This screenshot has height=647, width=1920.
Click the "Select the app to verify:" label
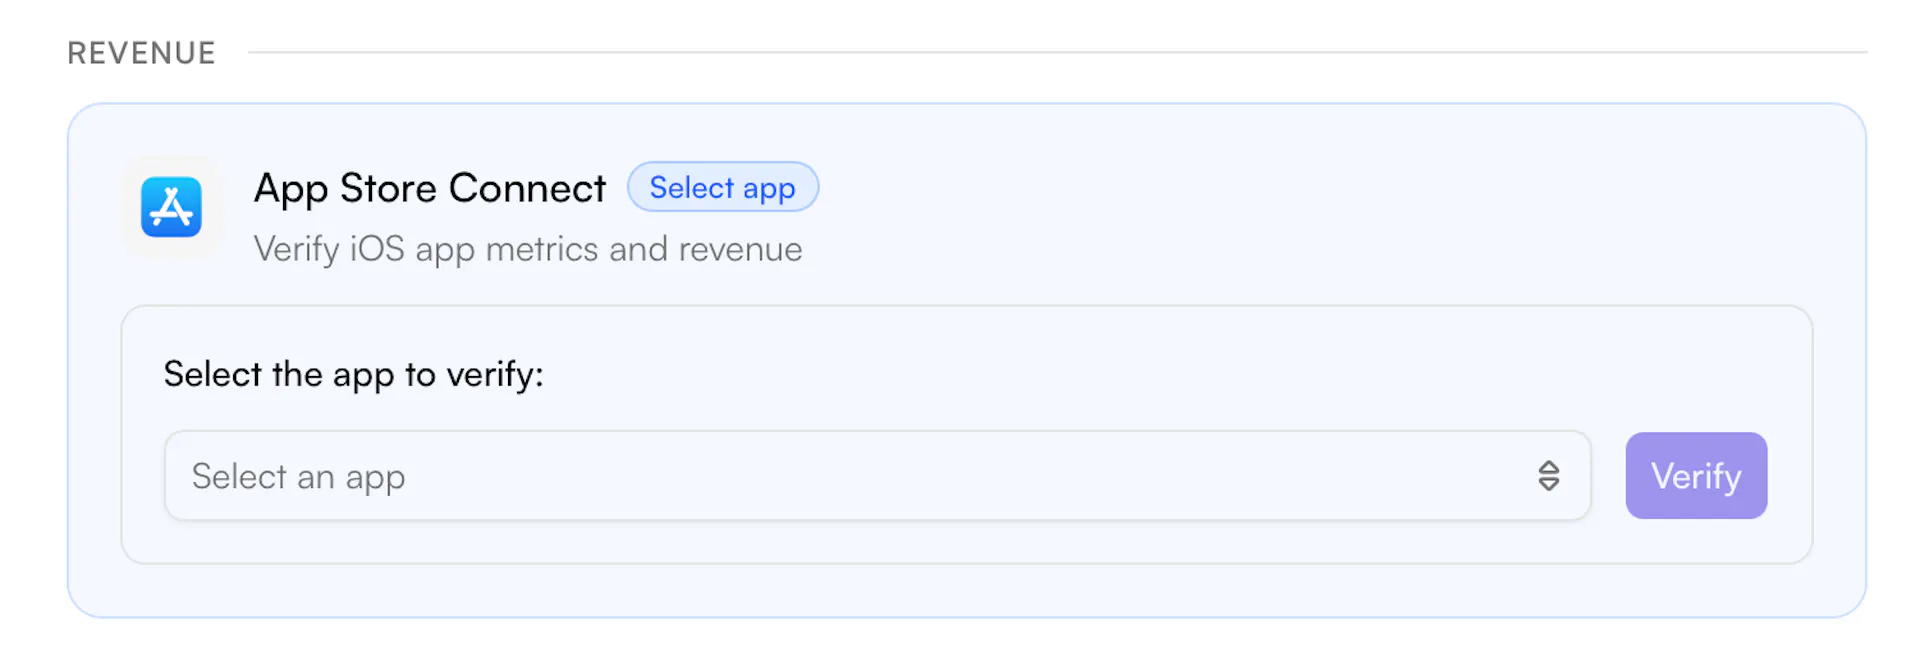coord(353,374)
